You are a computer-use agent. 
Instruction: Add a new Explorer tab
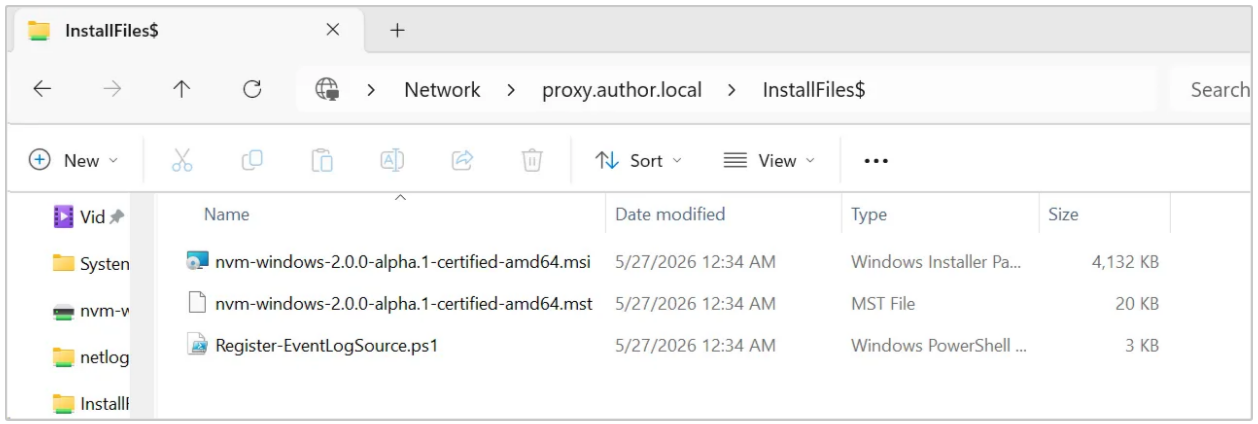coord(396,30)
